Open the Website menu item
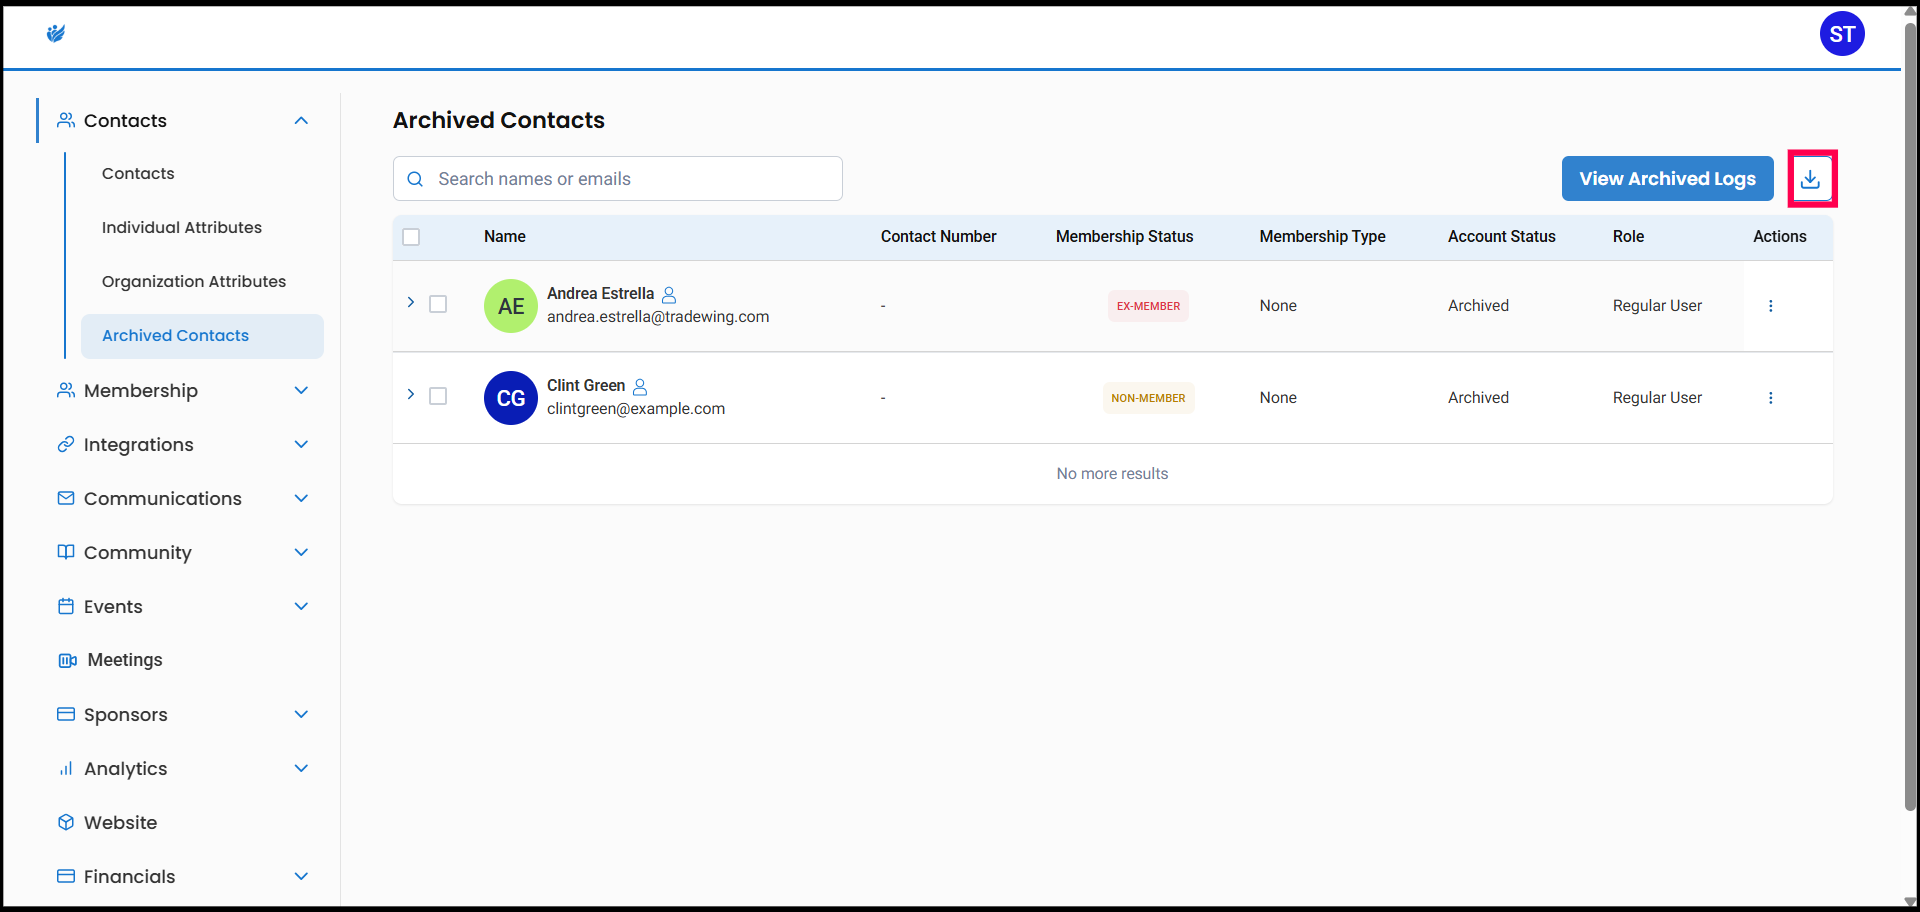This screenshot has width=1920, height=912. 120,822
